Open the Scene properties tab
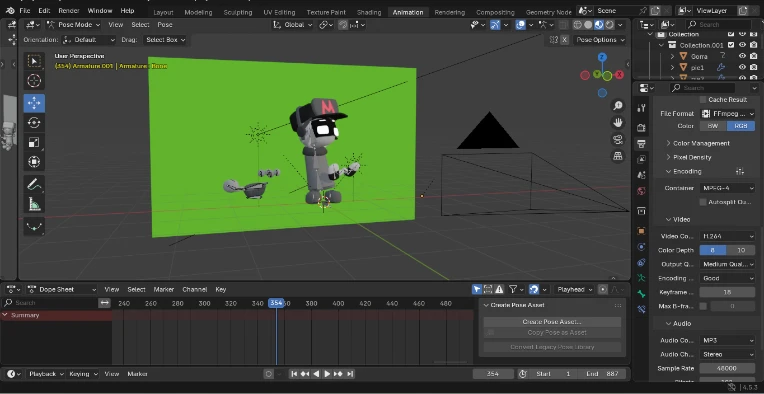 click(641, 175)
